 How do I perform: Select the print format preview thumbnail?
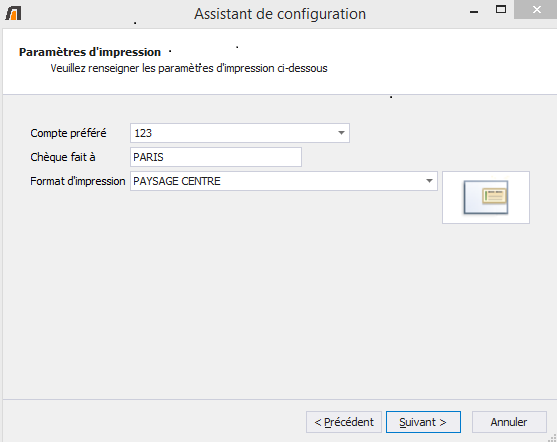point(486,198)
